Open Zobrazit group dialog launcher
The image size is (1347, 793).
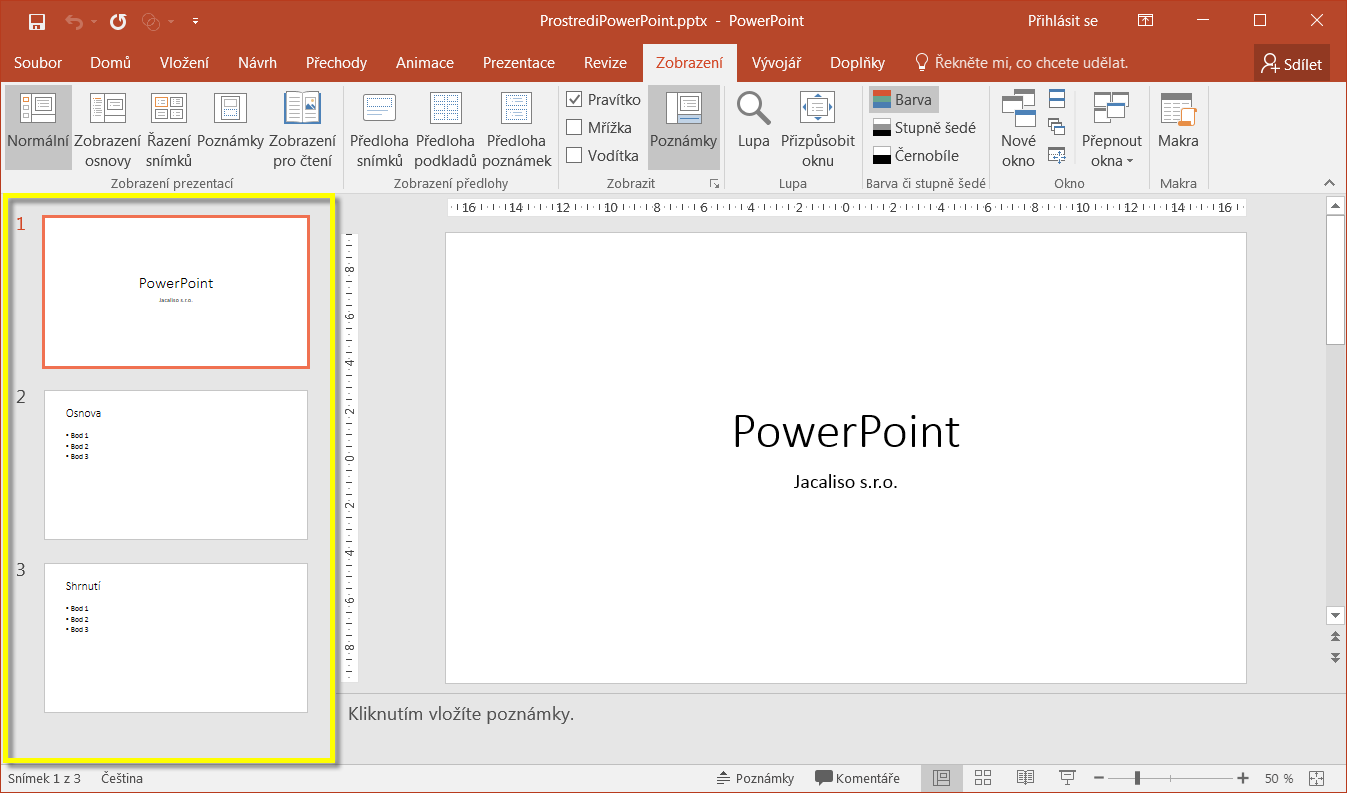click(714, 184)
